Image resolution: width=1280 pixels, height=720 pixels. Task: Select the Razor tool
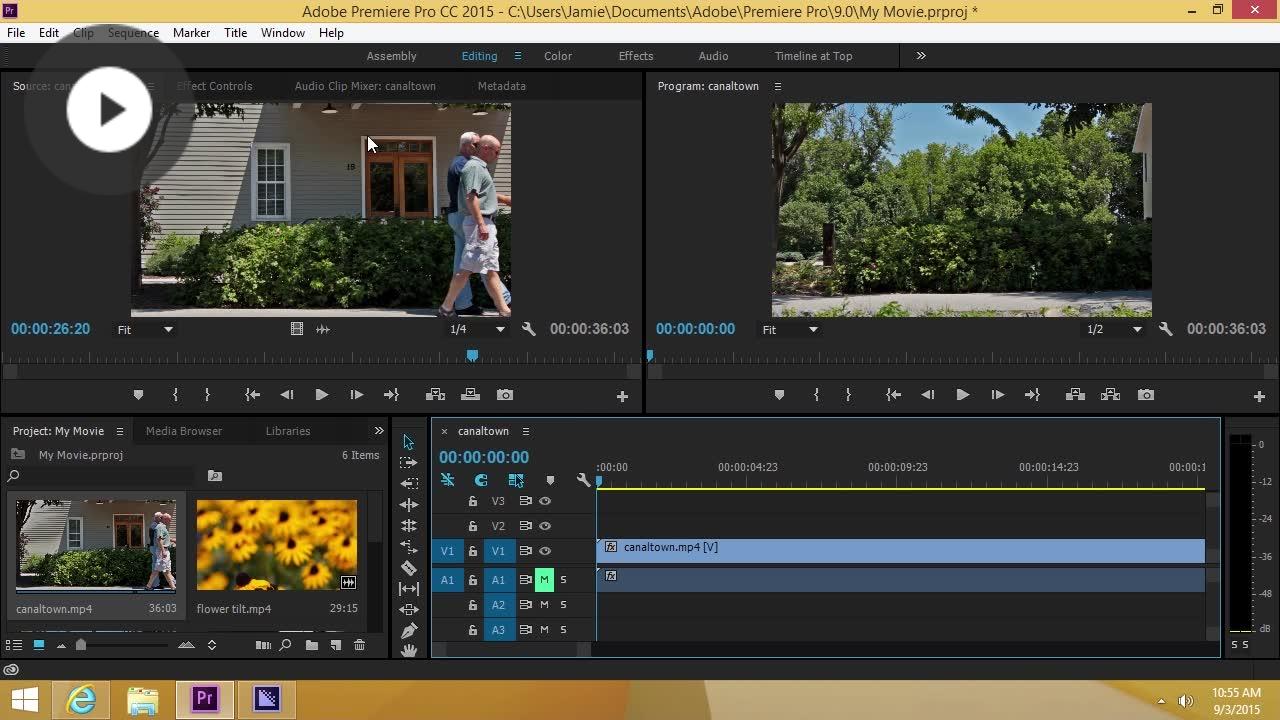(409, 568)
